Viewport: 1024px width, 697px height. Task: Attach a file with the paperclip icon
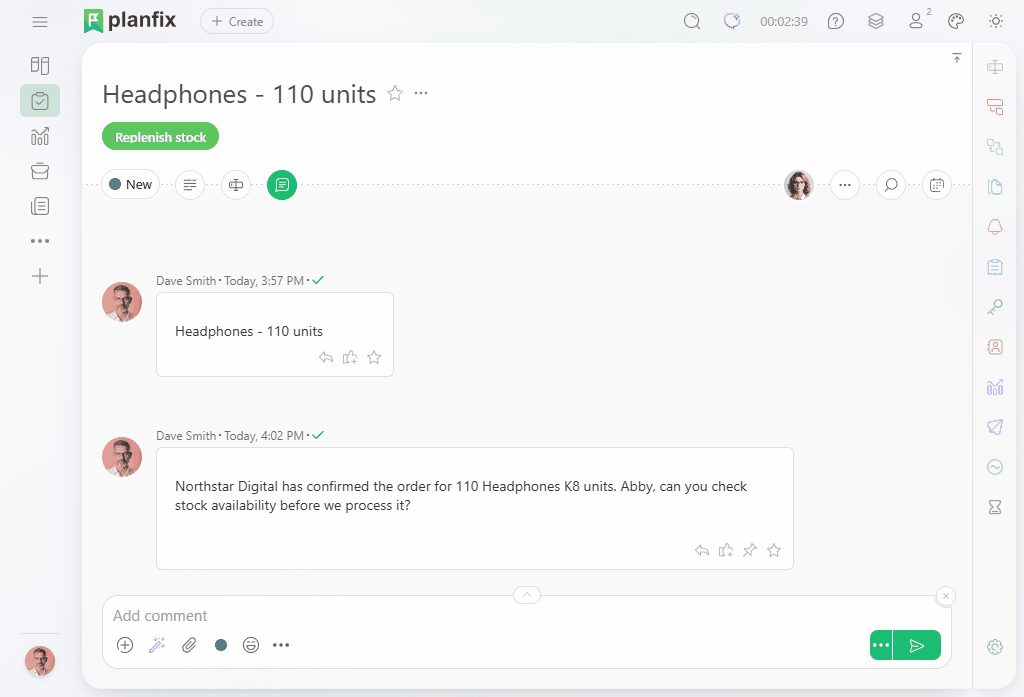189,645
